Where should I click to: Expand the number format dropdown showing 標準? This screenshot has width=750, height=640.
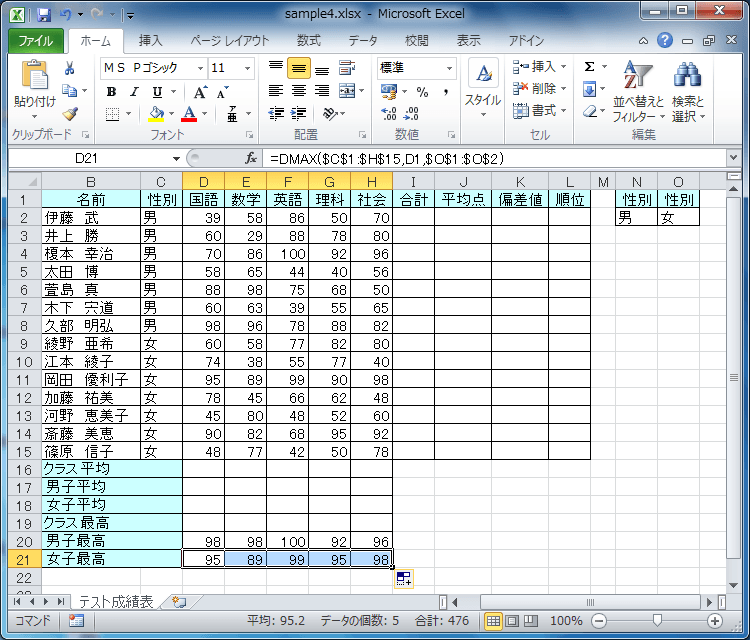click(449, 68)
